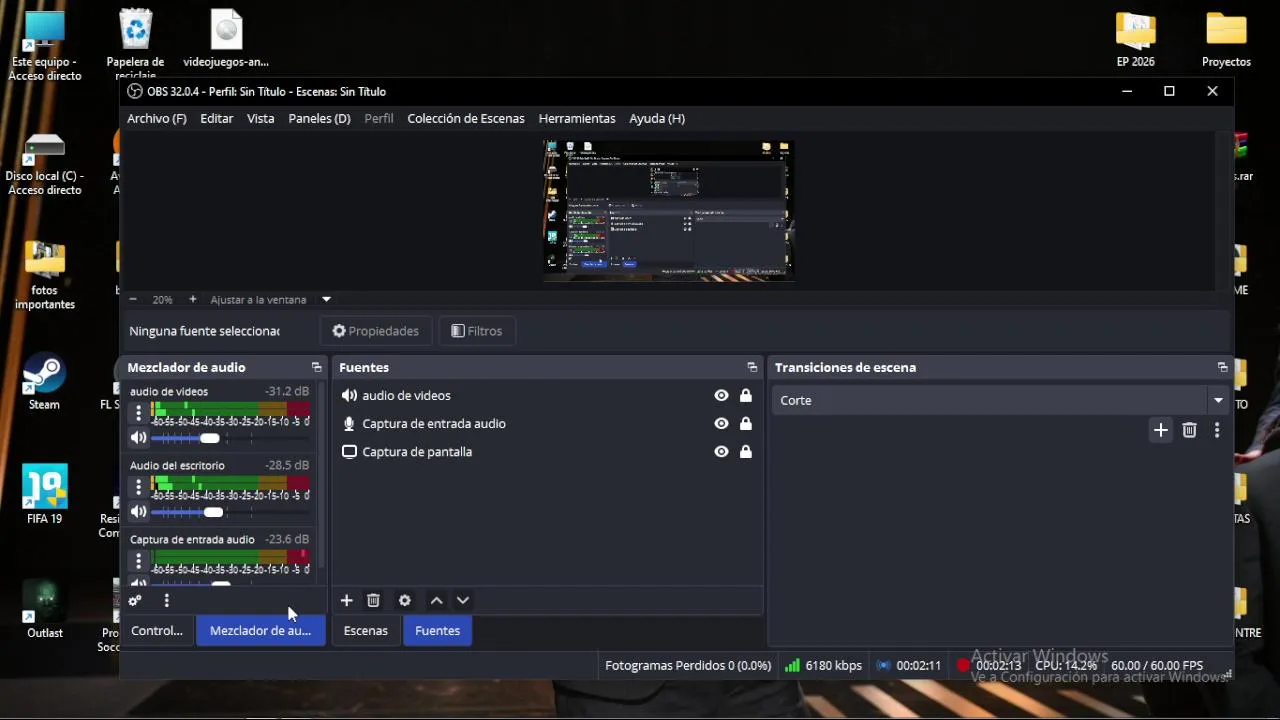Image resolution: width=1280 pixels, height=720 pixels.
Task: Click the 6180 kbps bitrate status
Action: click(823, 665)
